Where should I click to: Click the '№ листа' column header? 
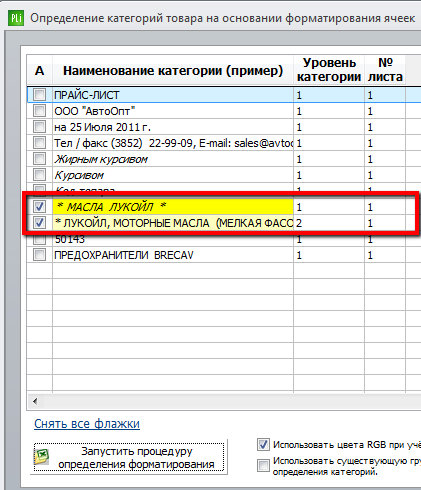(x=385, y=70)
